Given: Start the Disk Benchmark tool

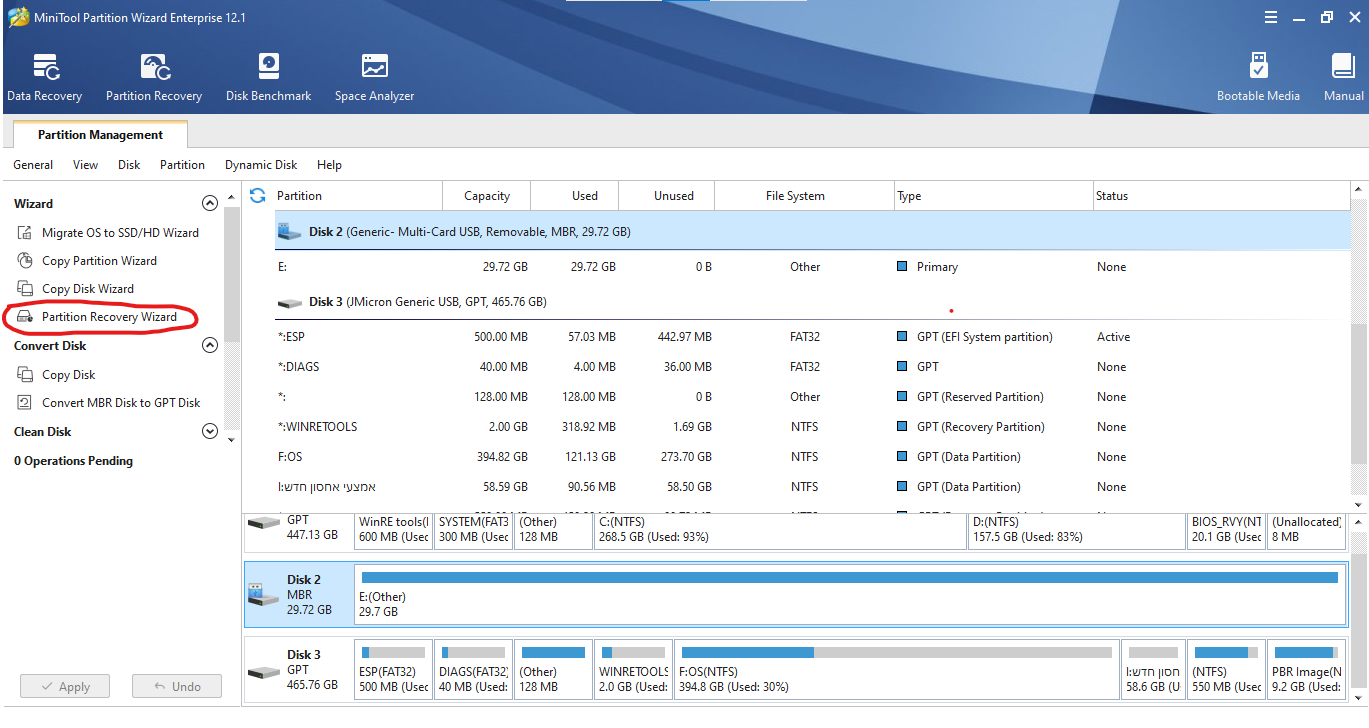Looking at the screenshot, I should (268, 78).
